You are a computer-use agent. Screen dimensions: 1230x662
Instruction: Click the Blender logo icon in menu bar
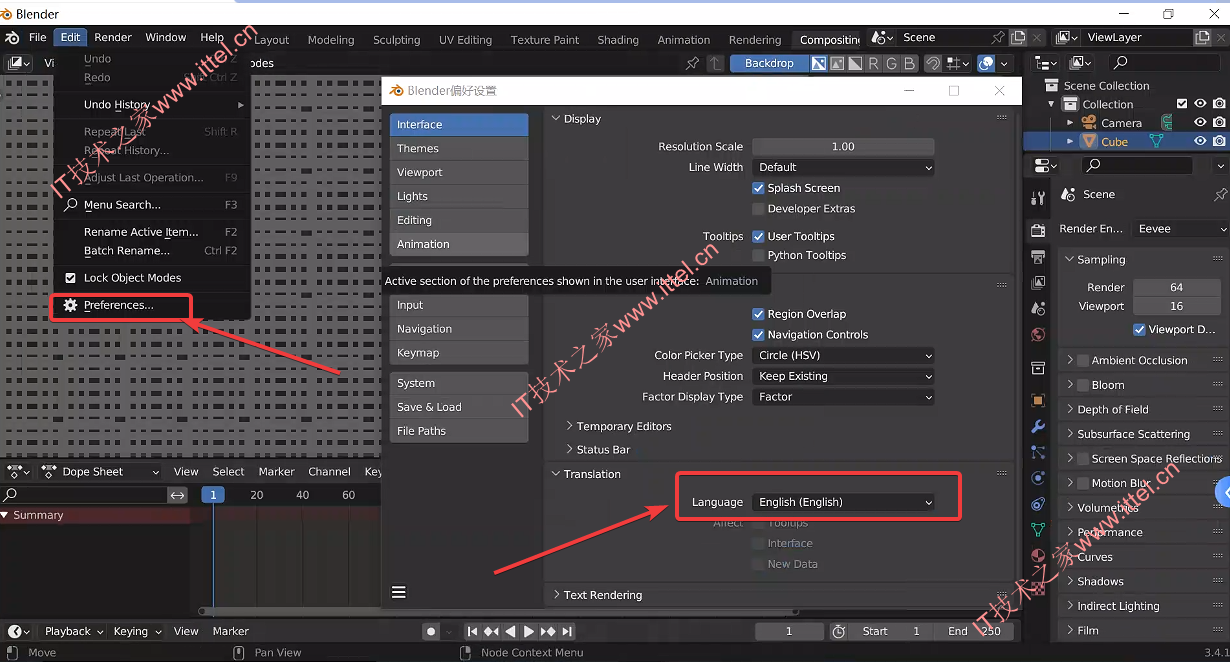(13, 38)
